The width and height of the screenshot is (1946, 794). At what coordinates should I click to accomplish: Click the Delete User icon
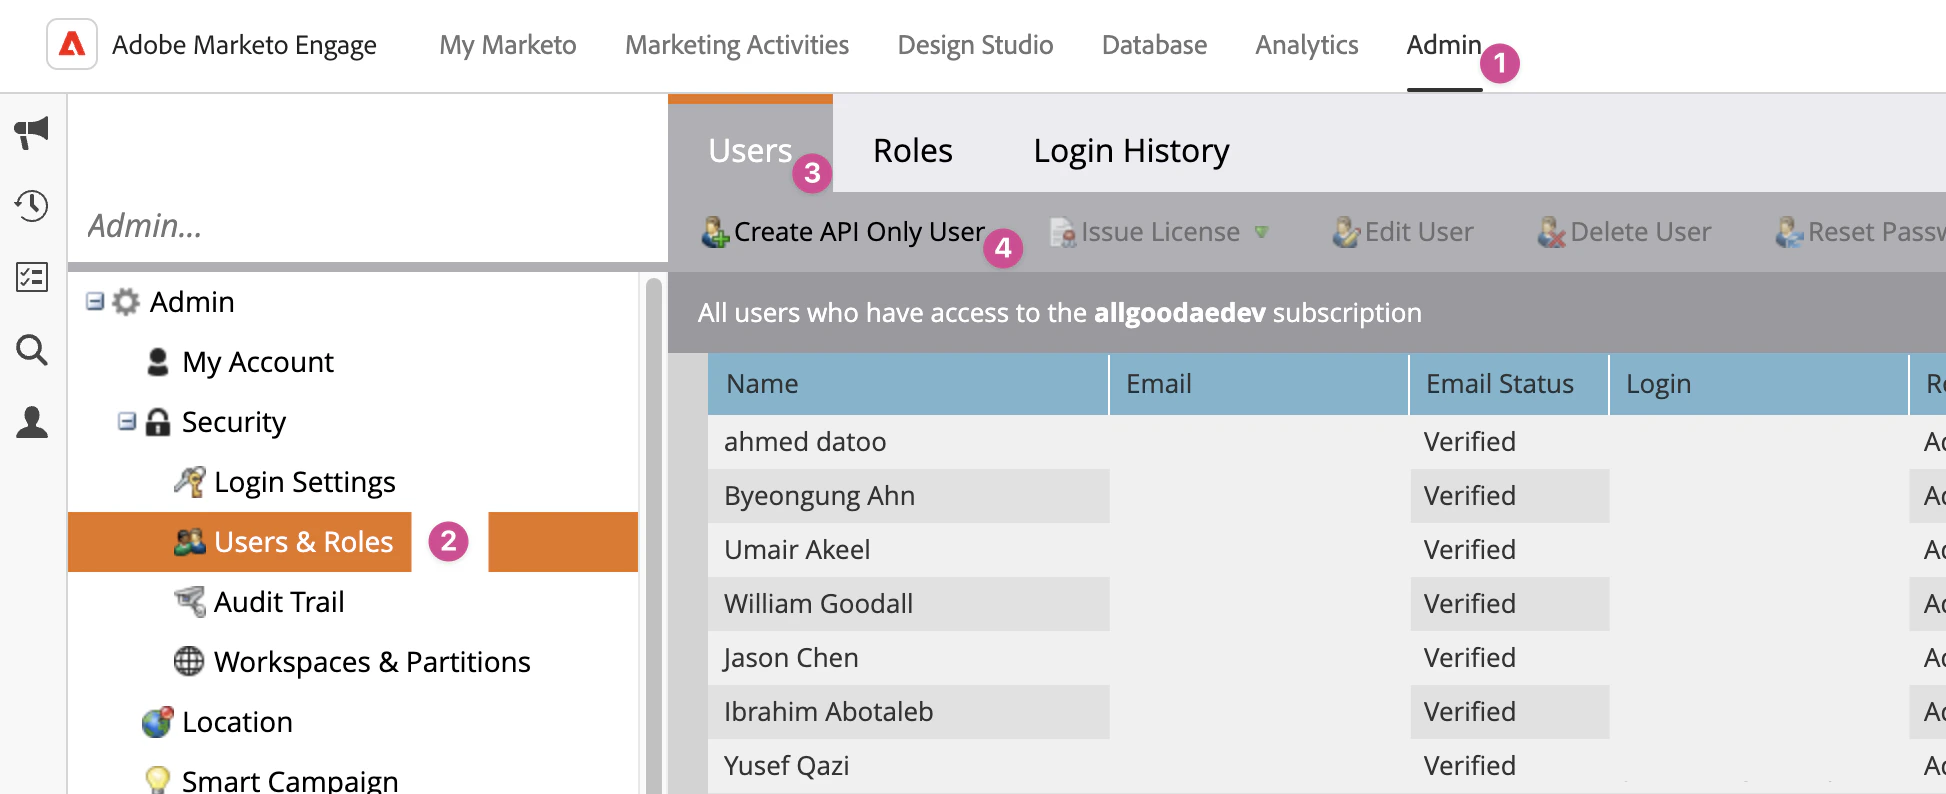point(1551,232)
